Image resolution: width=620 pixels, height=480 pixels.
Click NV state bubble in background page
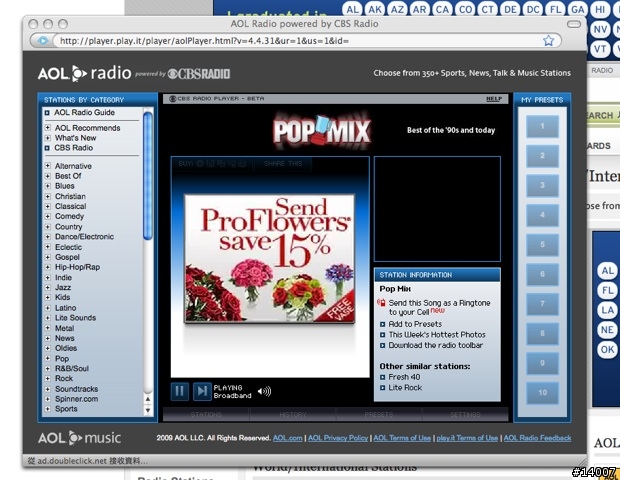pos(600,29)
